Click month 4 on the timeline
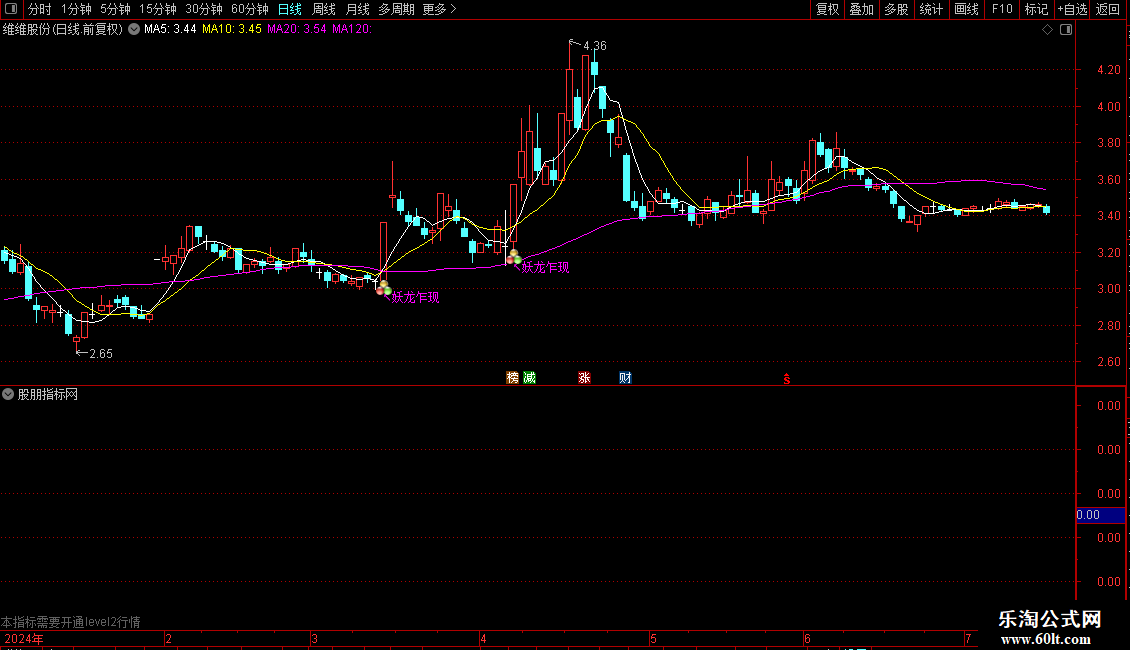The width and height of the screenshot is (1130, 650). 484,638
